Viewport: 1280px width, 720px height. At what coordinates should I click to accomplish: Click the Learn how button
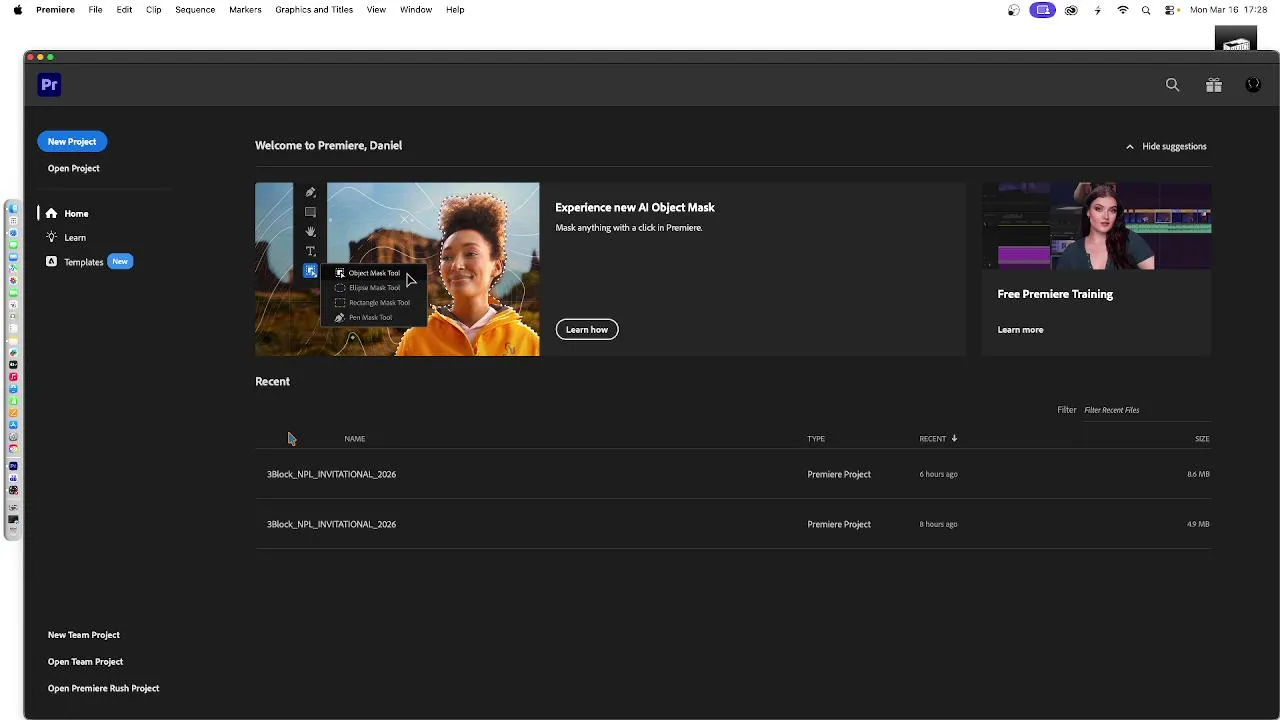tap(587, 329)
